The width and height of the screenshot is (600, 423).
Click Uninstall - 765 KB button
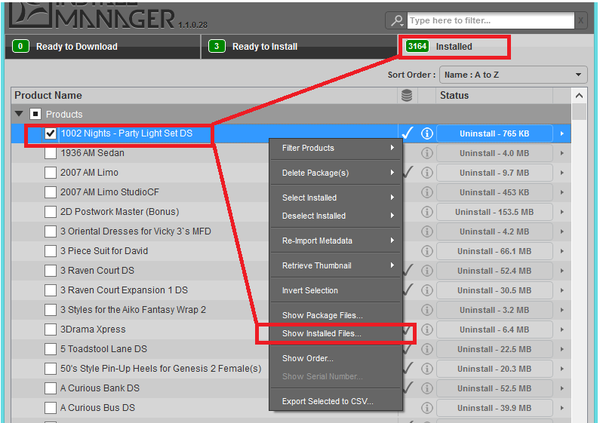(x=494, y=134)
